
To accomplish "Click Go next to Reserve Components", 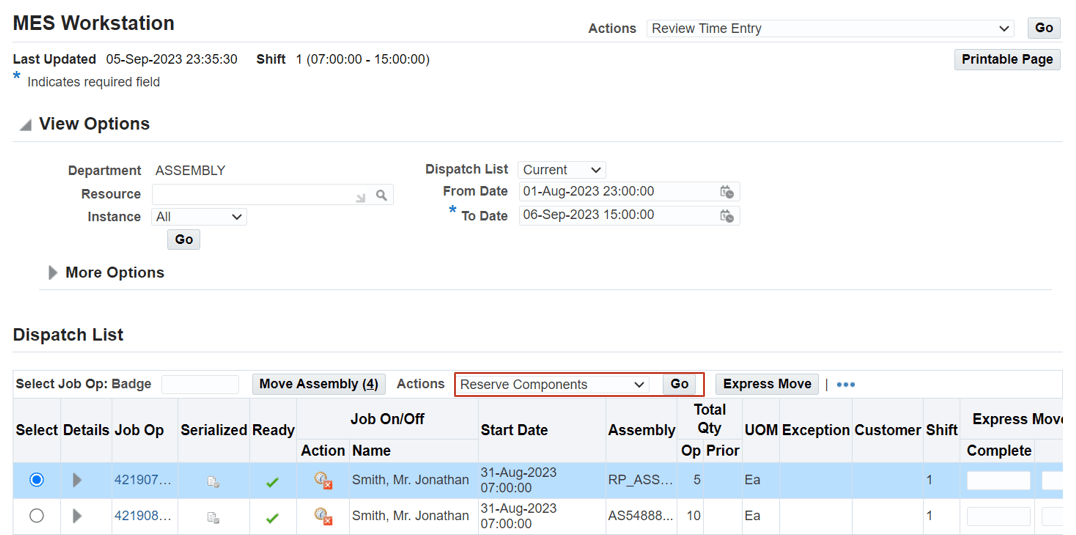I will click(679, 384).
